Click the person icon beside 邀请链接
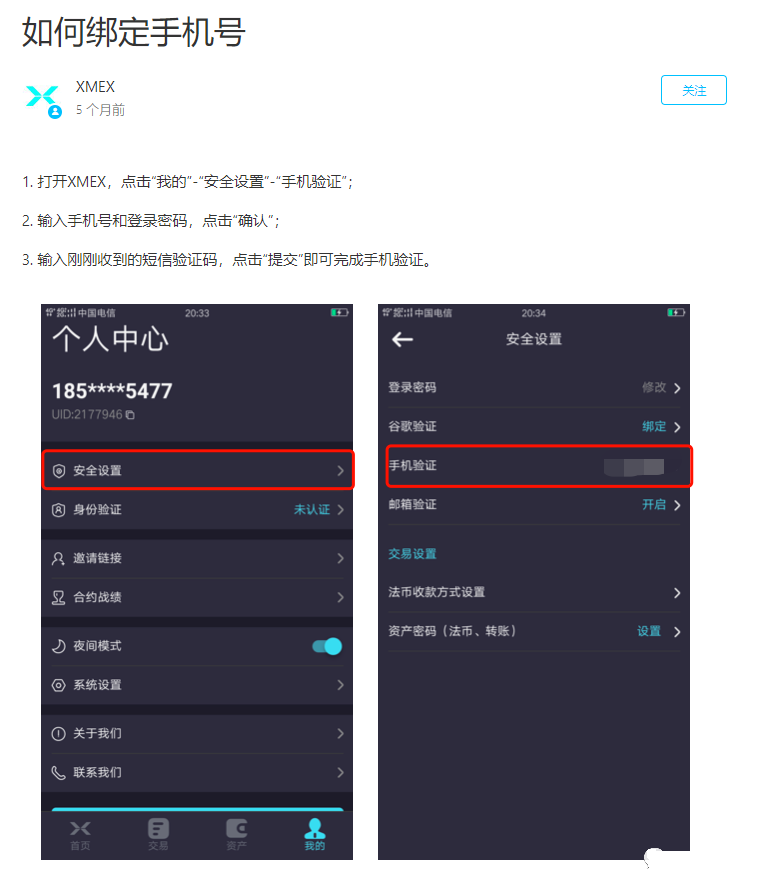Image resolution: width=764 pixels, height=895 pixels. 58,558
